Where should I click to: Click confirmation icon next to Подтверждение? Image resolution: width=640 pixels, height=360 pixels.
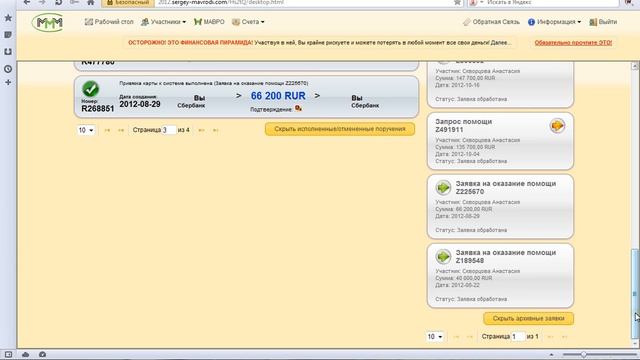pos(298,108)
